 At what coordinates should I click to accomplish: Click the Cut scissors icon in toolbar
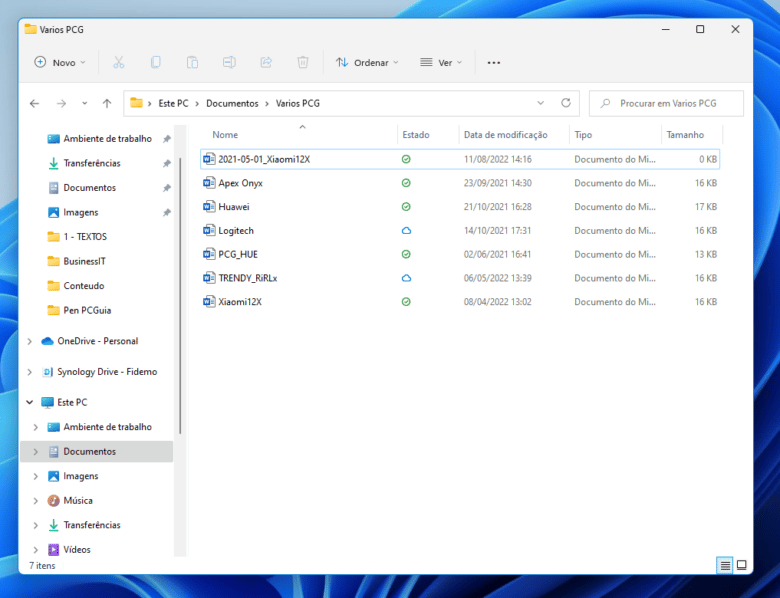tap(118, 62)
